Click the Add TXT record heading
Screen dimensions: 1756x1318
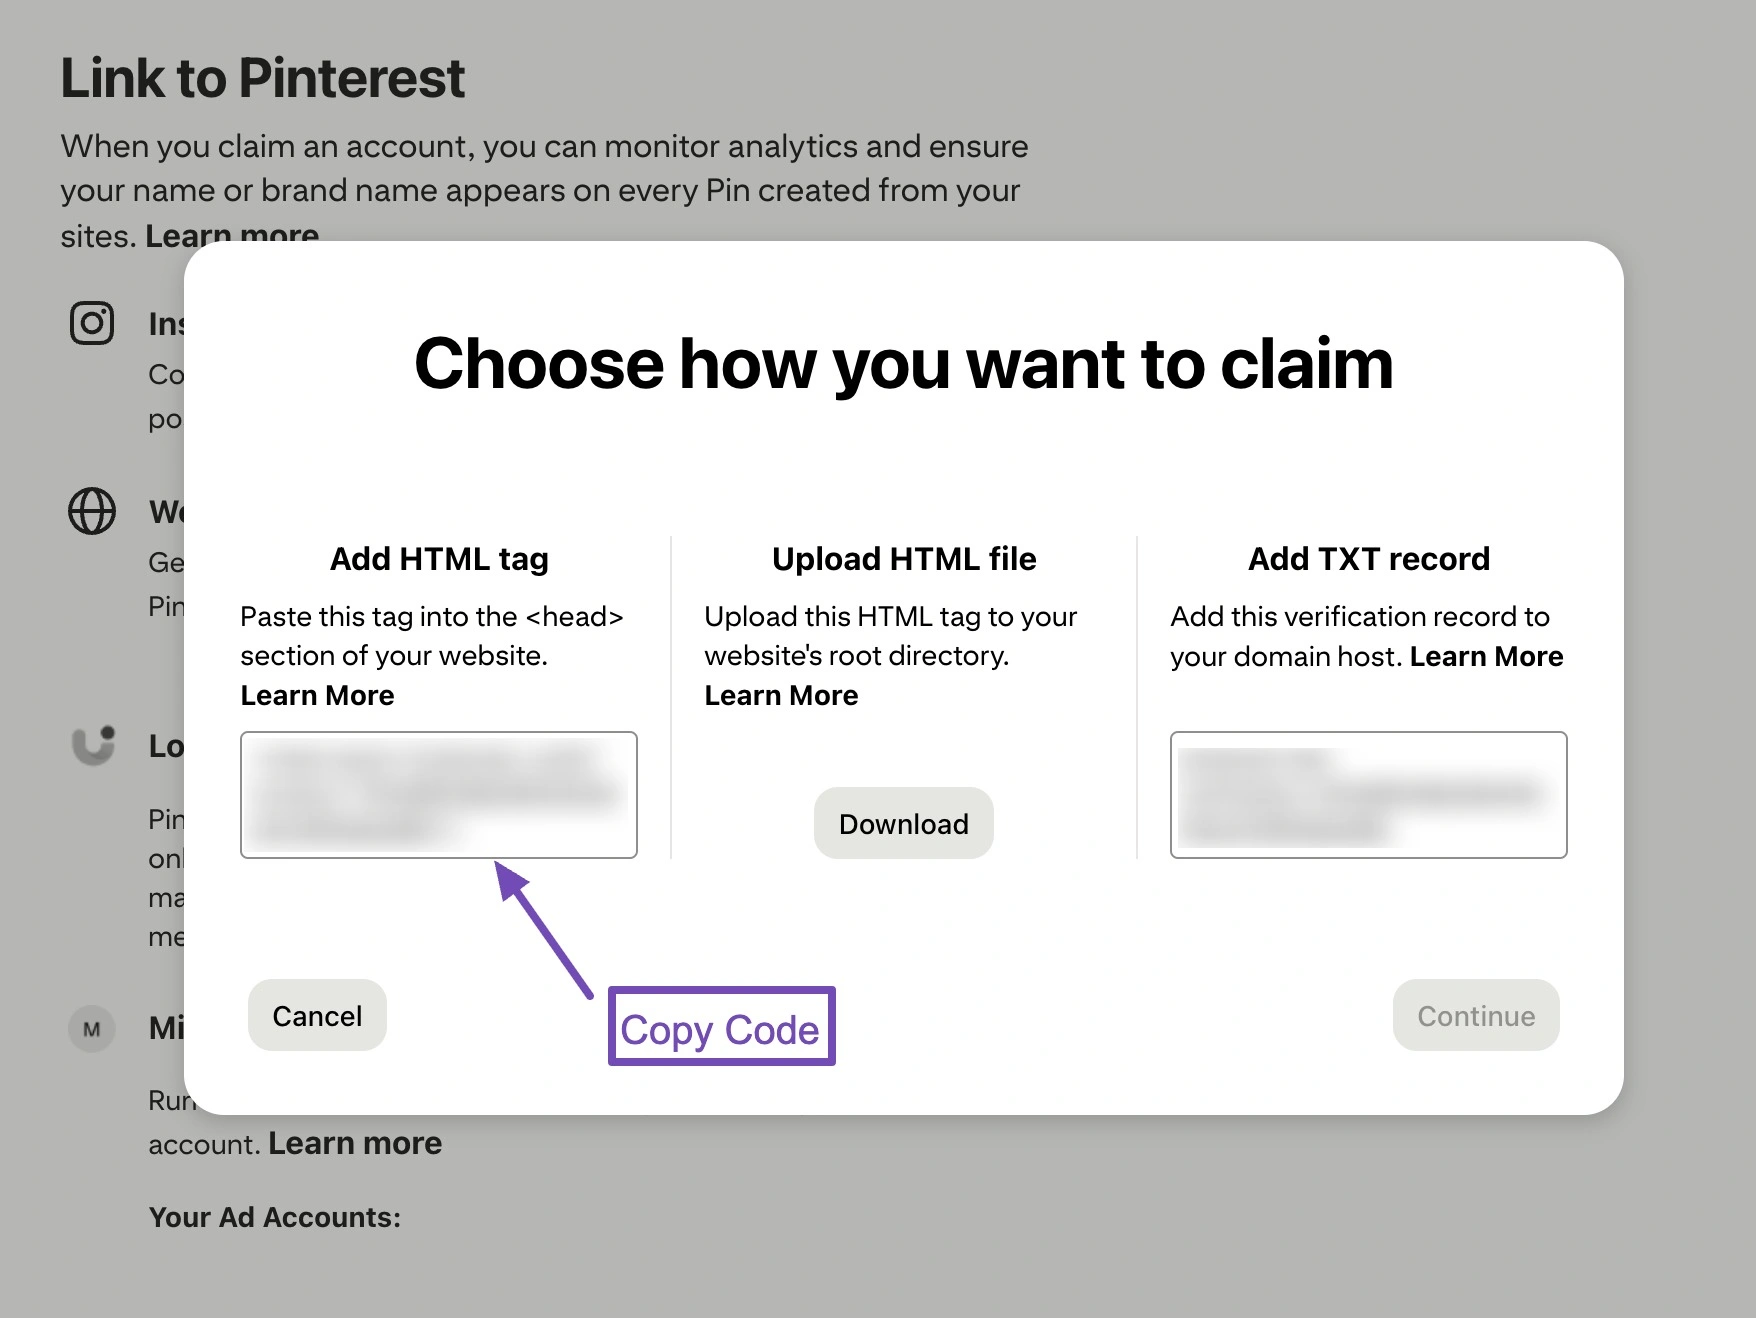[1368, 558]
